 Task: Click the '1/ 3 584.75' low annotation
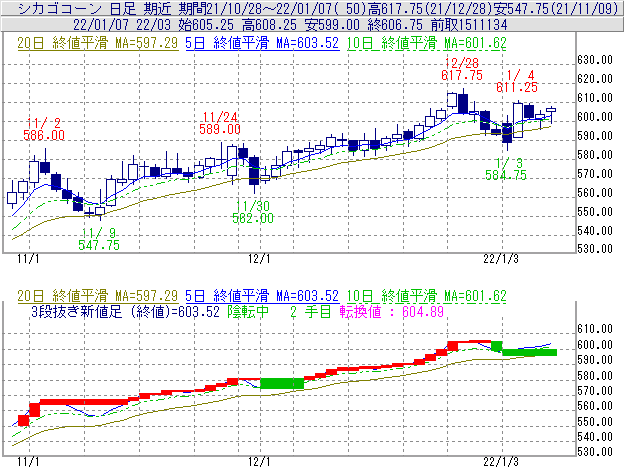tap(505, 169)
